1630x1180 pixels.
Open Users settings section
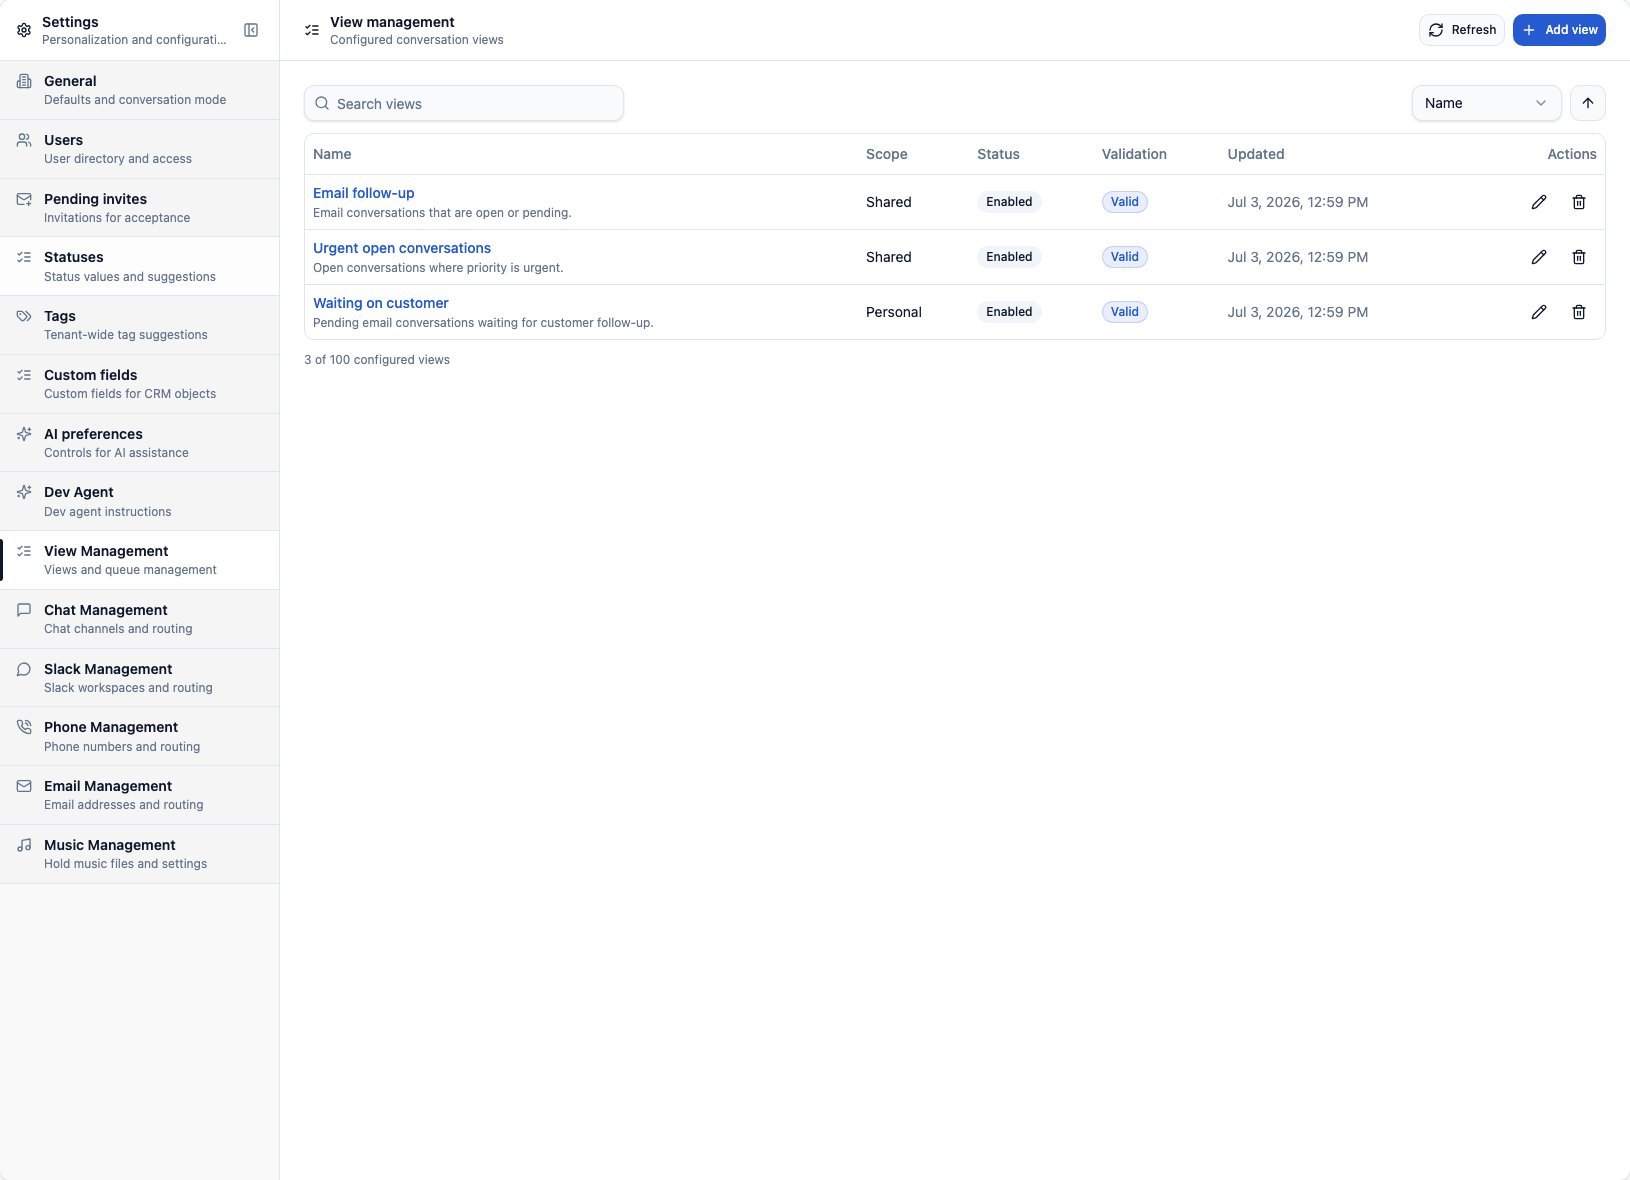click(140, 149)
